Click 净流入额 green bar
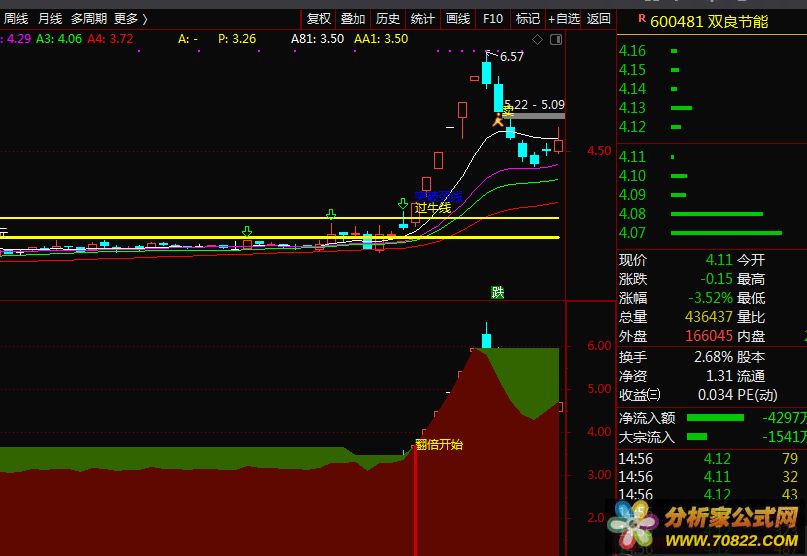This screenshot has width=807, height=556. click(x=715, y=418)
